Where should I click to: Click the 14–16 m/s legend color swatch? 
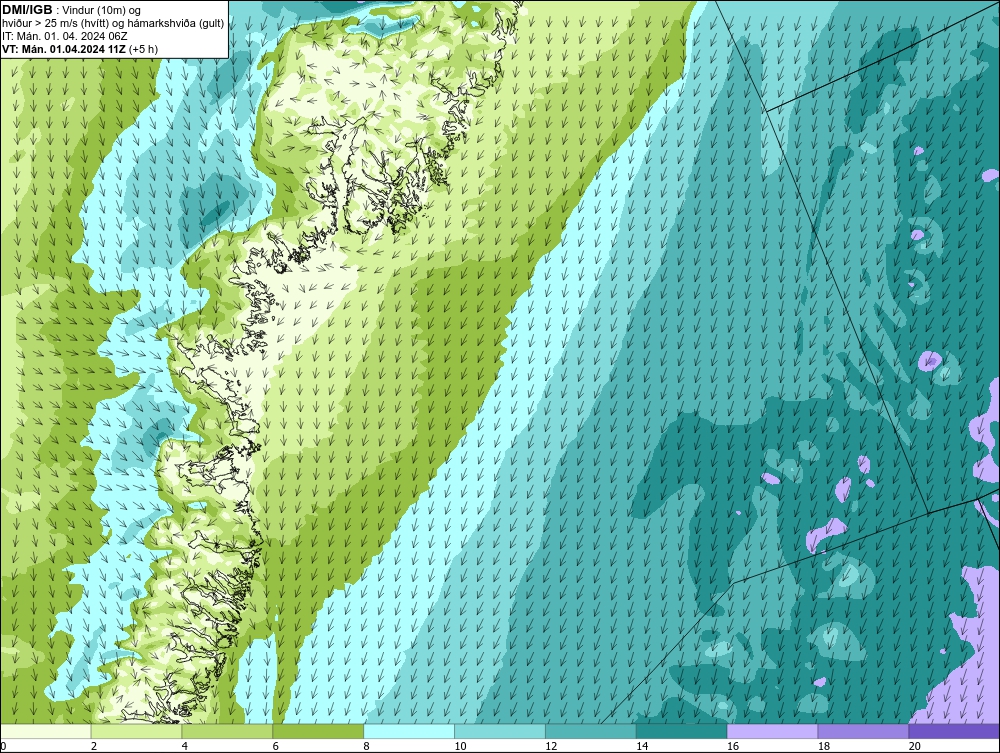(x=682, y=731)
